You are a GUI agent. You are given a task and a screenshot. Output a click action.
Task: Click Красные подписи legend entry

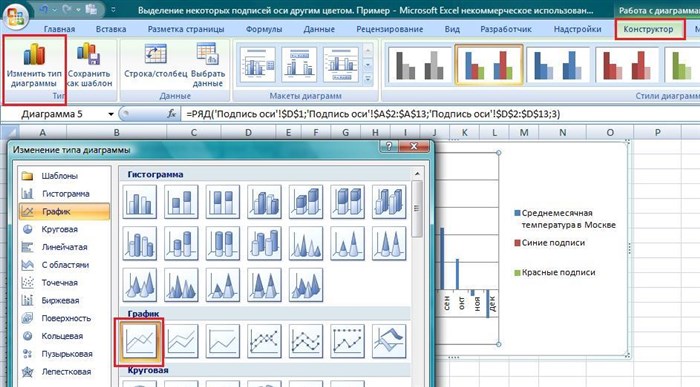[555, 272]
